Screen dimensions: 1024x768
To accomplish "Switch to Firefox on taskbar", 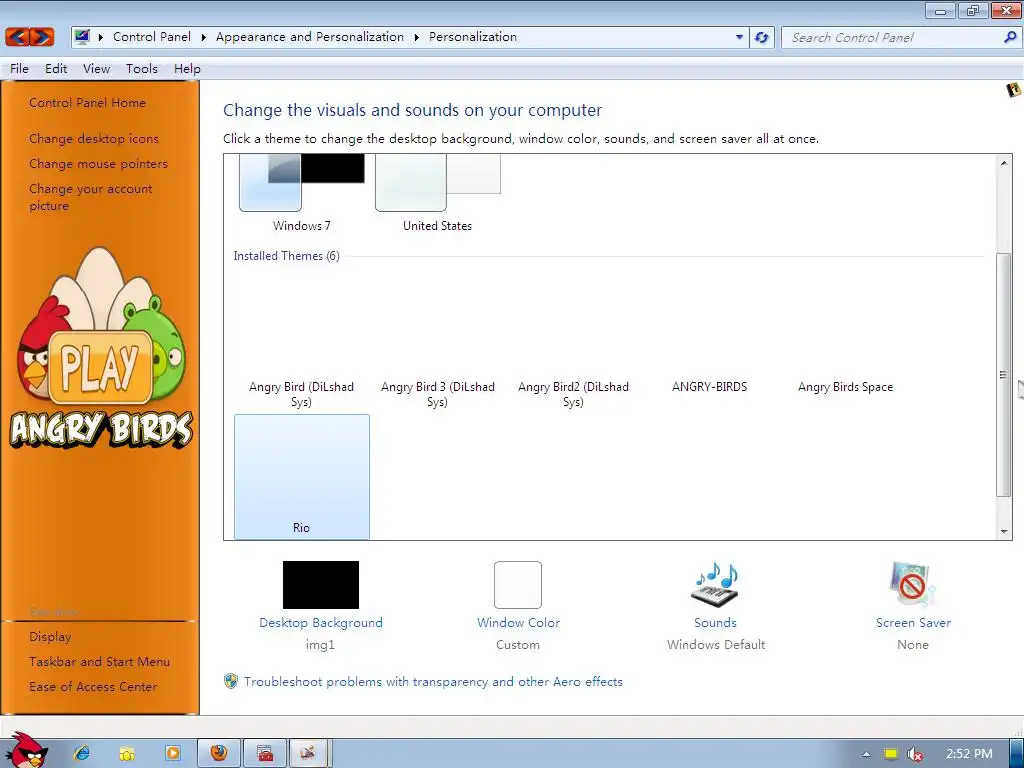I will point(219,753).
